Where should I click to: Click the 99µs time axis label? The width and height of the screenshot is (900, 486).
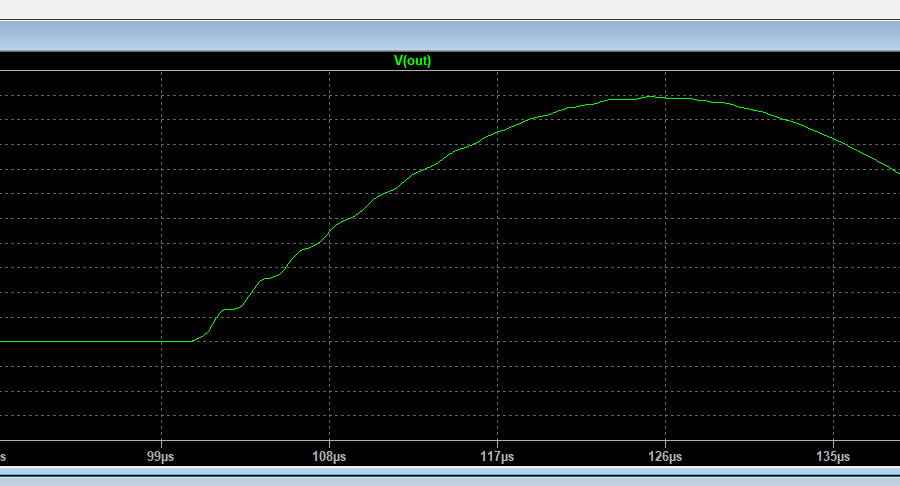pos(161,457)
